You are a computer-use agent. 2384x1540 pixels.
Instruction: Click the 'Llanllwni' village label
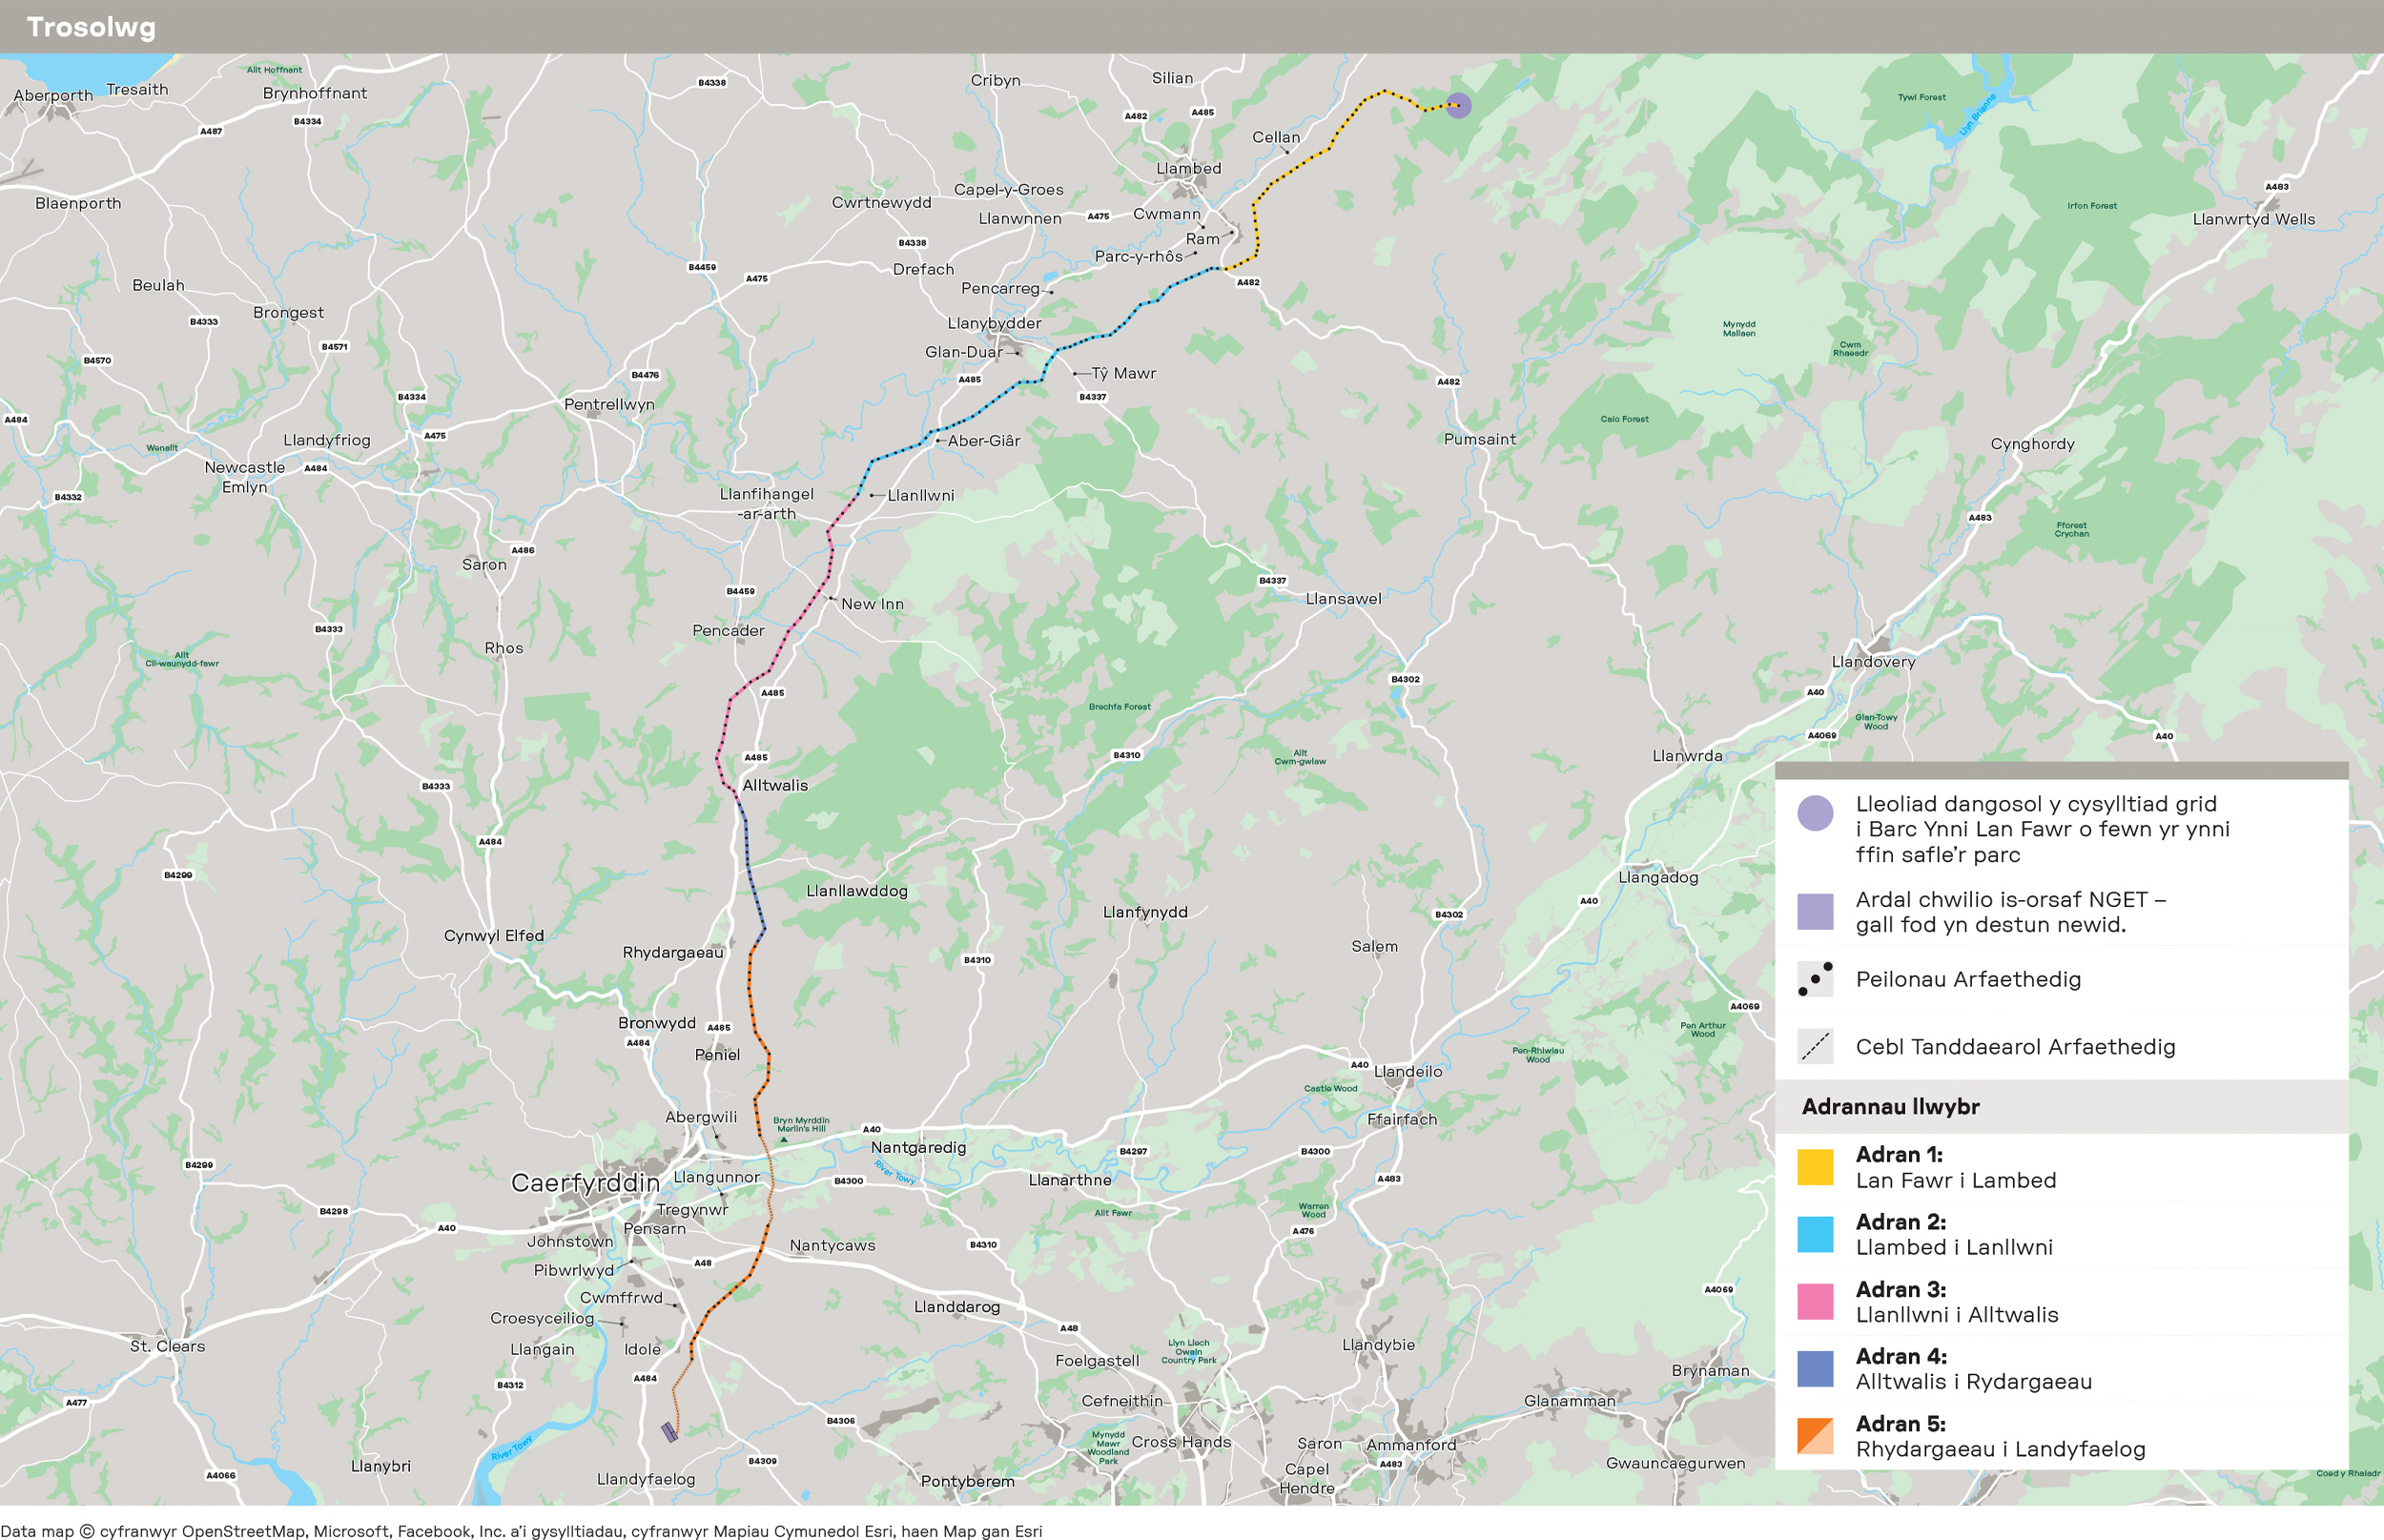(x=920, y=495)
